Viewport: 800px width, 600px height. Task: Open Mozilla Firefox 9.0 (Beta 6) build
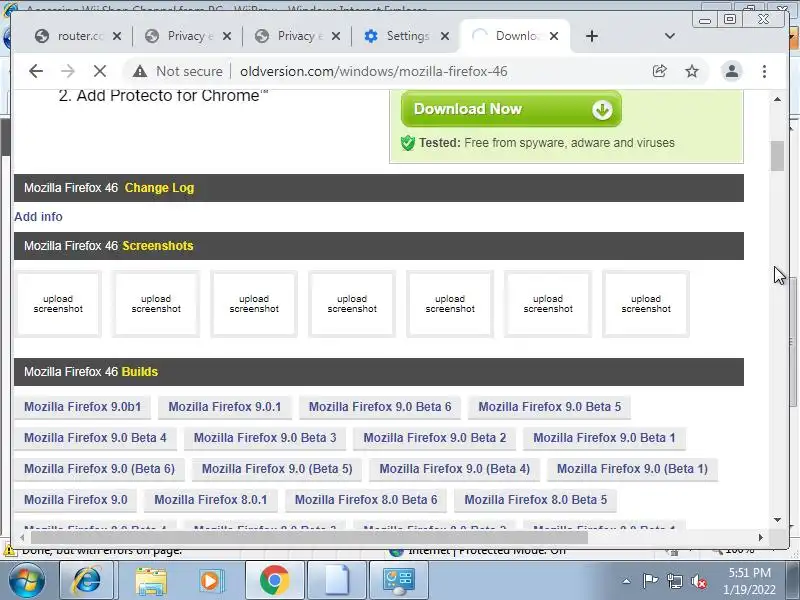99,469
